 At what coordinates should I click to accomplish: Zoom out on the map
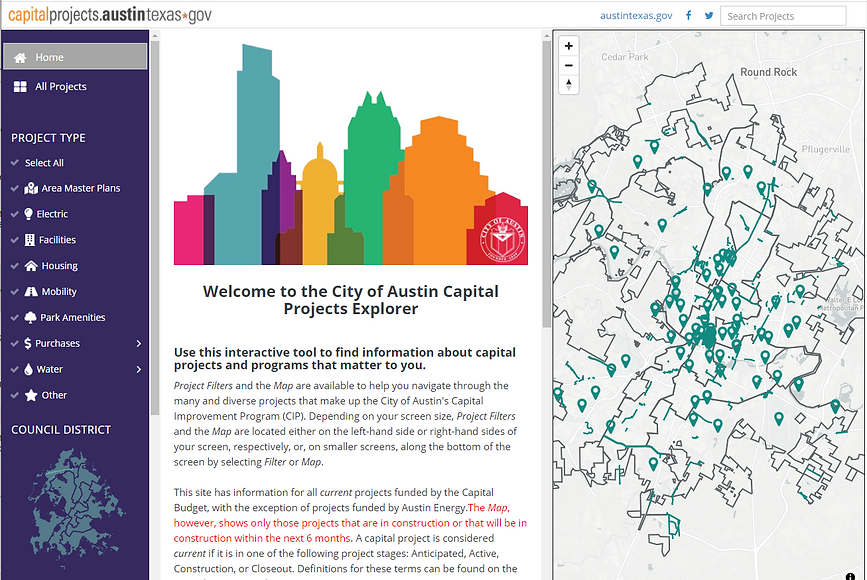(568, 65)
